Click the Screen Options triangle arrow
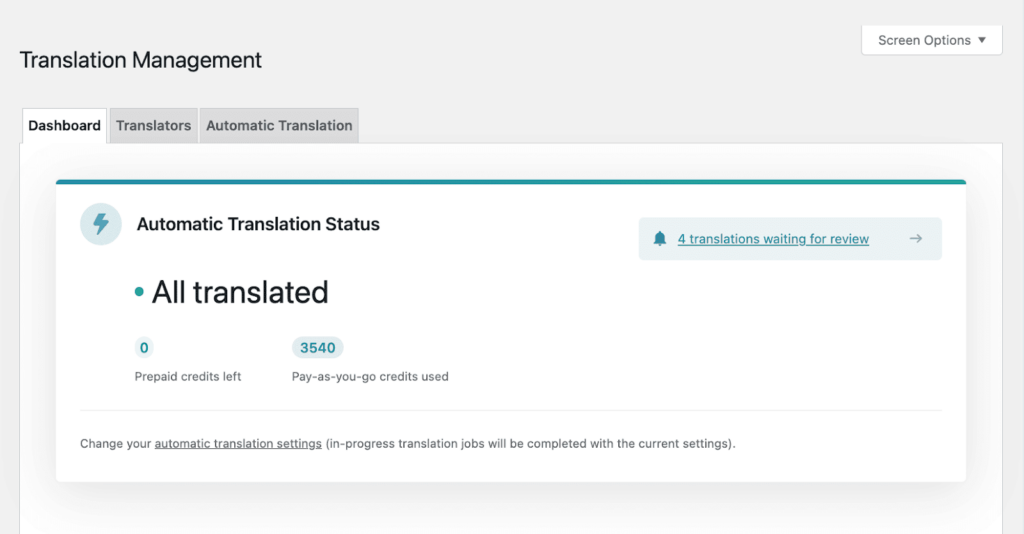 [x=982, y=40]
